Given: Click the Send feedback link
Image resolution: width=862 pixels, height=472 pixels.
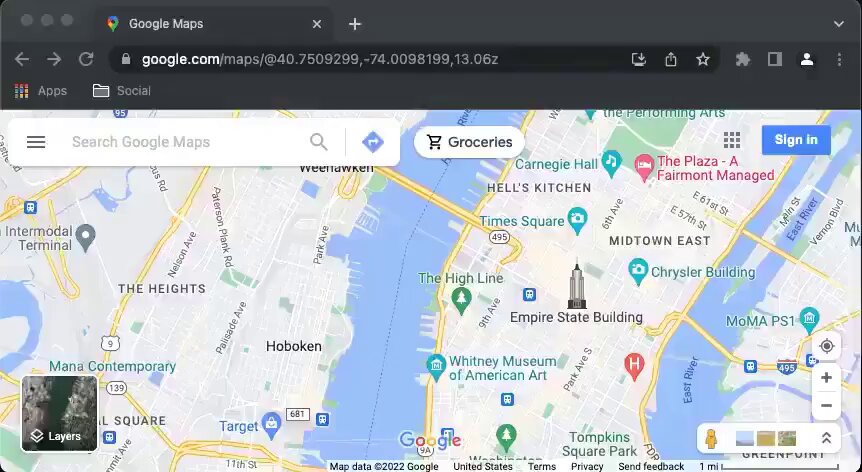Looking at the screenshot, I should point(651,467).
